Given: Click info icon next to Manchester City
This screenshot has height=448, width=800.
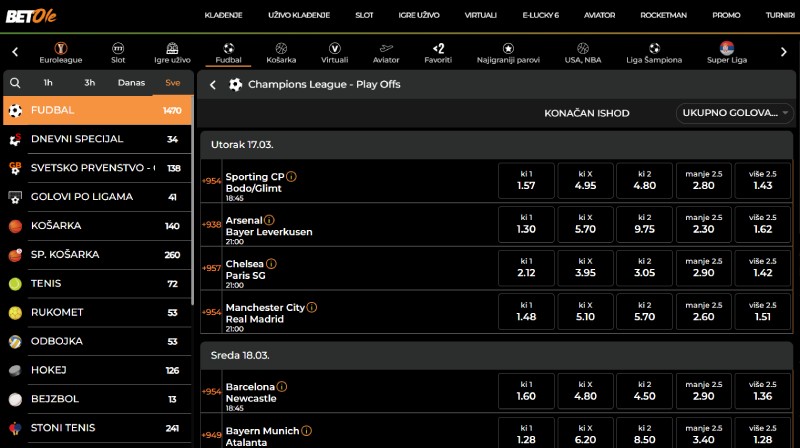Looking at the screenshot, I should click(x=312, y=308).
